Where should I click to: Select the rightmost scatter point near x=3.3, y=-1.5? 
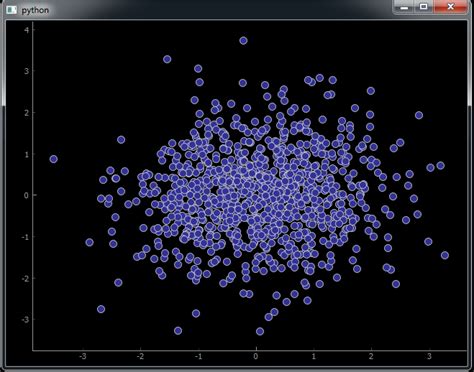[445, 255]
